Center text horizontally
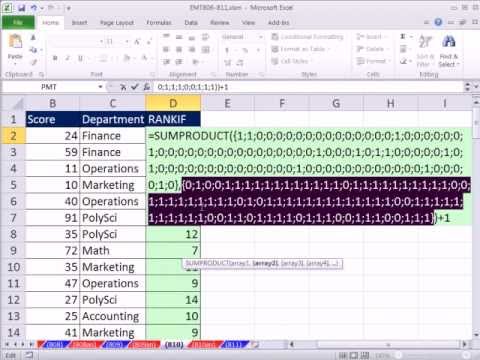Viewport: 480px width, 360px height. 179,50
